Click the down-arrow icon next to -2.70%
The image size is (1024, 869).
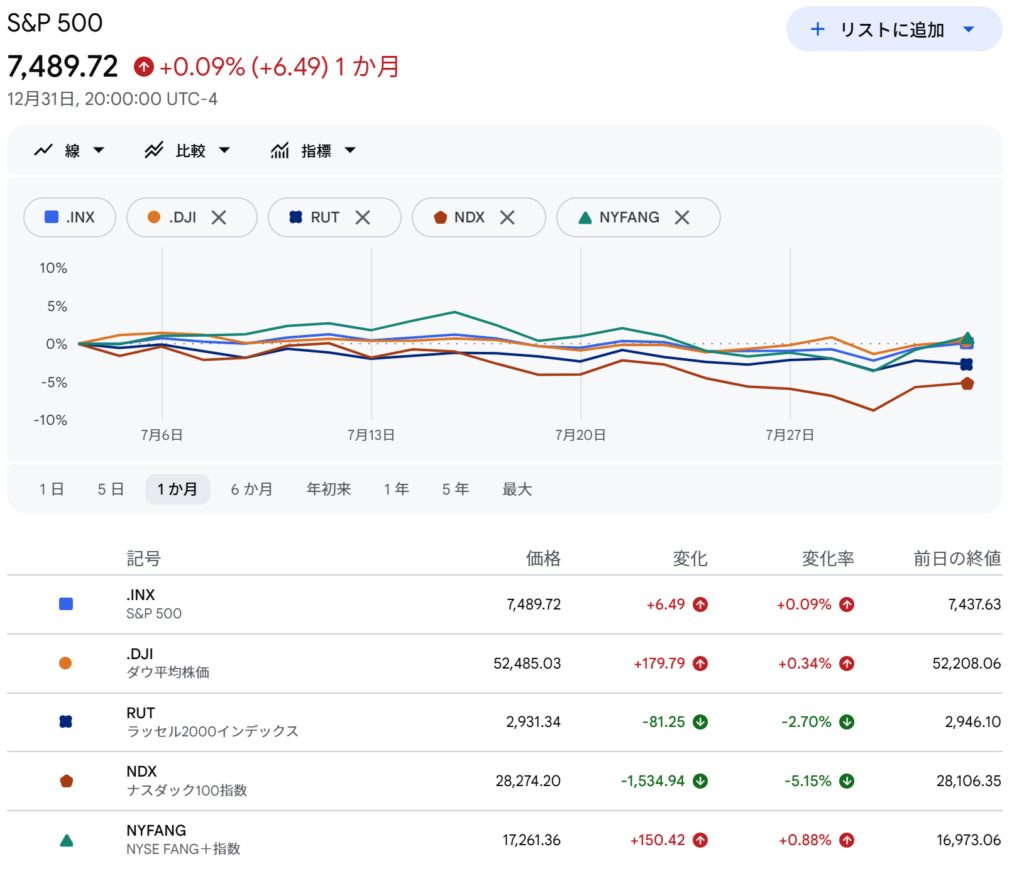[847, 722]
